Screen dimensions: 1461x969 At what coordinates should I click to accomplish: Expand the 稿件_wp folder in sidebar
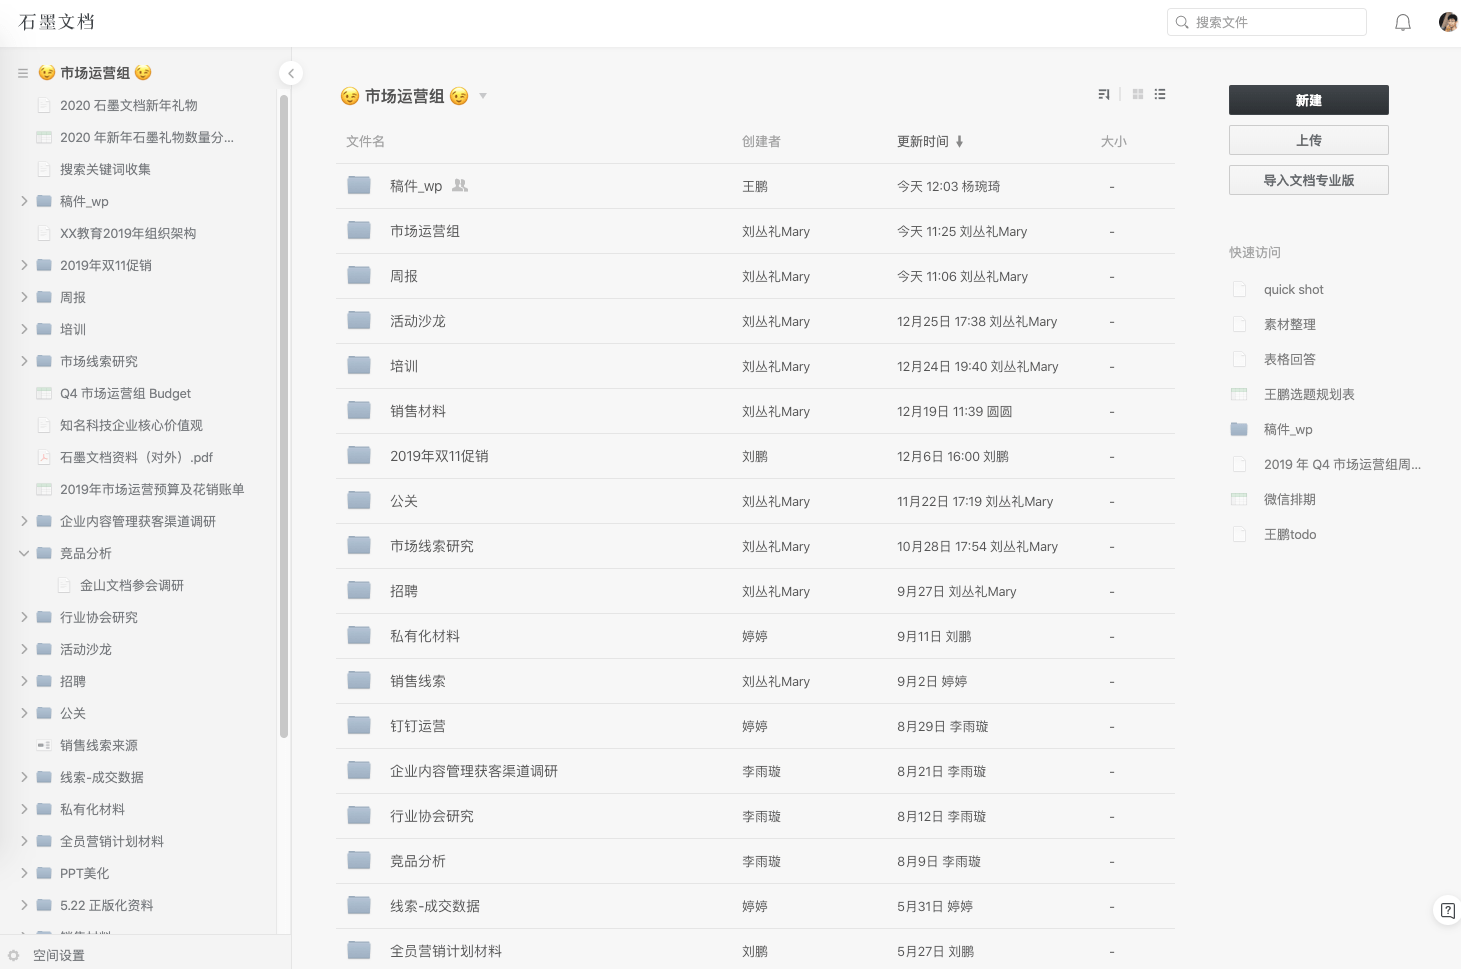pos(24,201)
